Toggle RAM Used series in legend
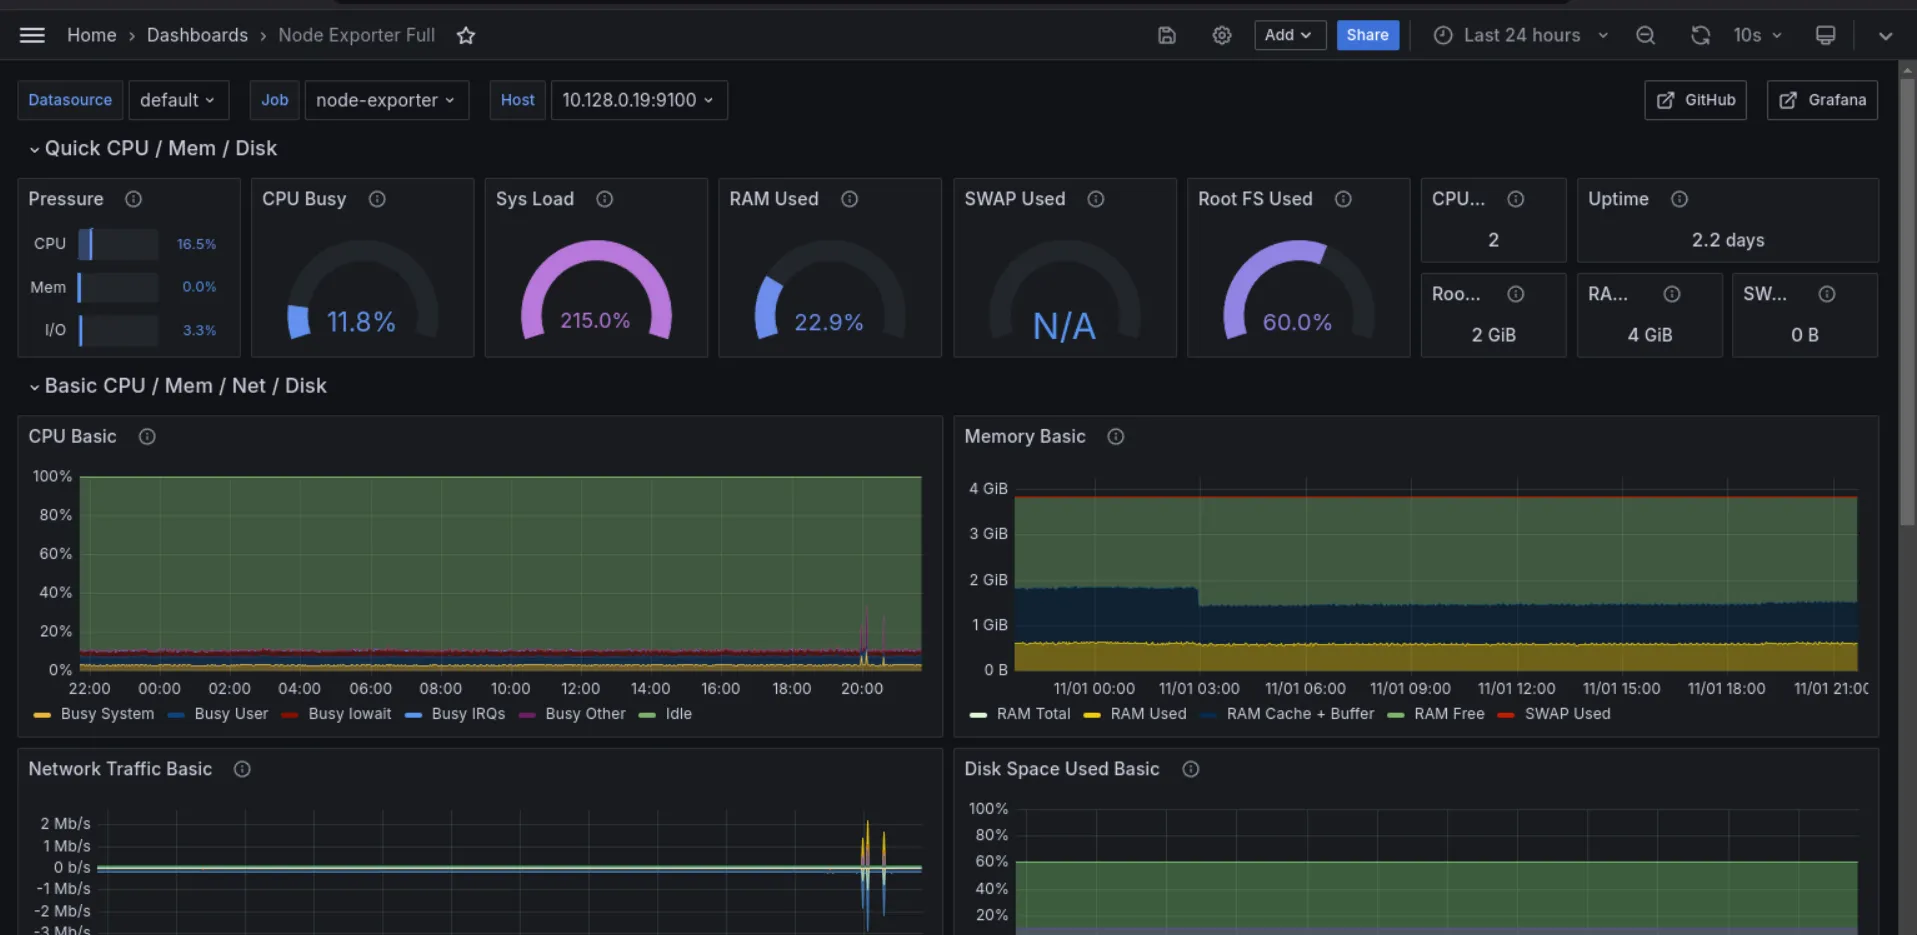 [1147, 714]
